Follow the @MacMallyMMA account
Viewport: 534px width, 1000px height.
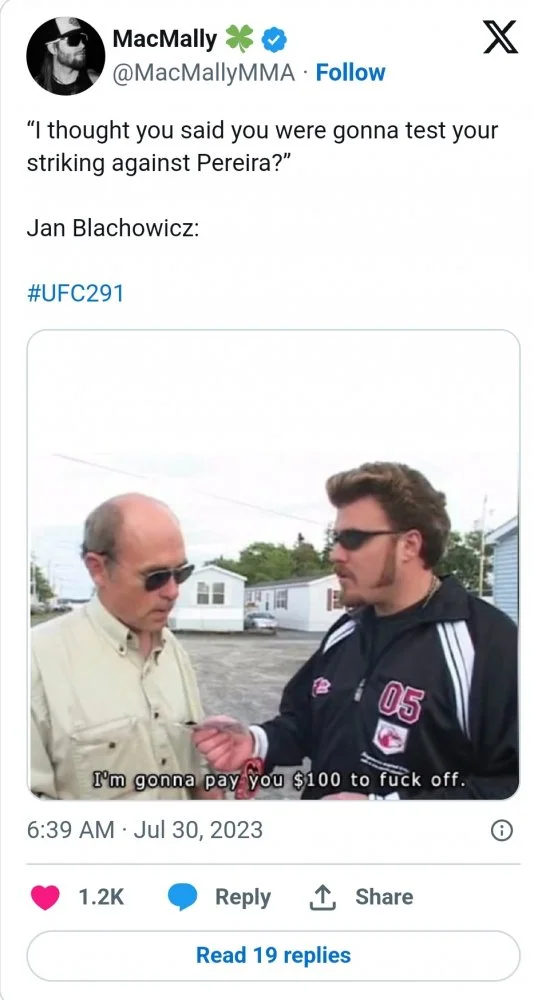(x=350, y=73)
